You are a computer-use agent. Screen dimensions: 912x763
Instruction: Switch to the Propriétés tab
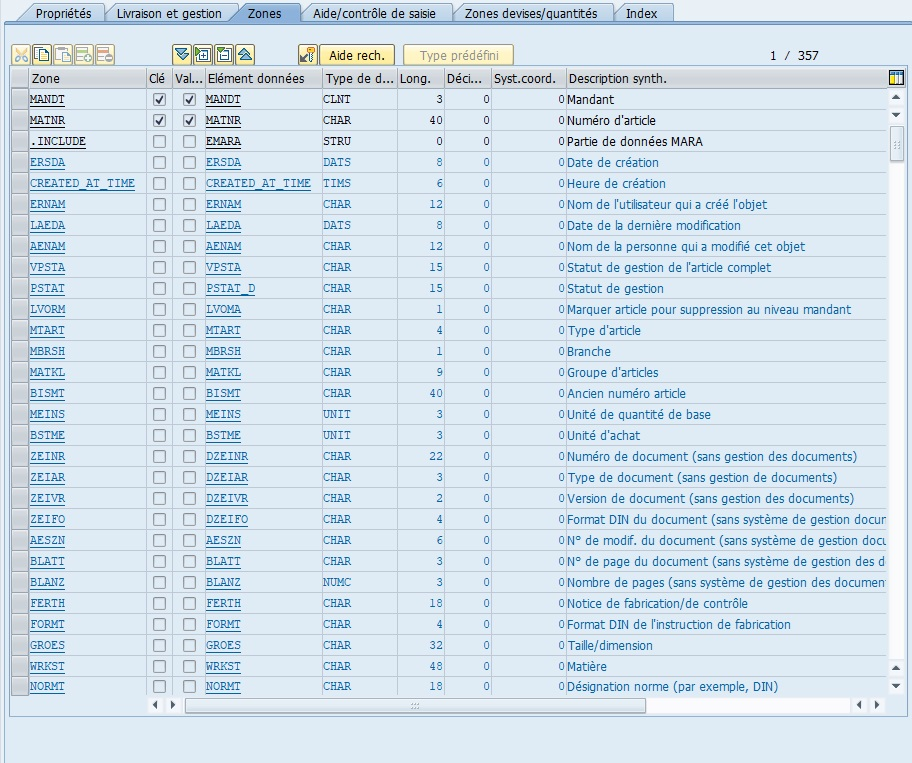point(63,13)
